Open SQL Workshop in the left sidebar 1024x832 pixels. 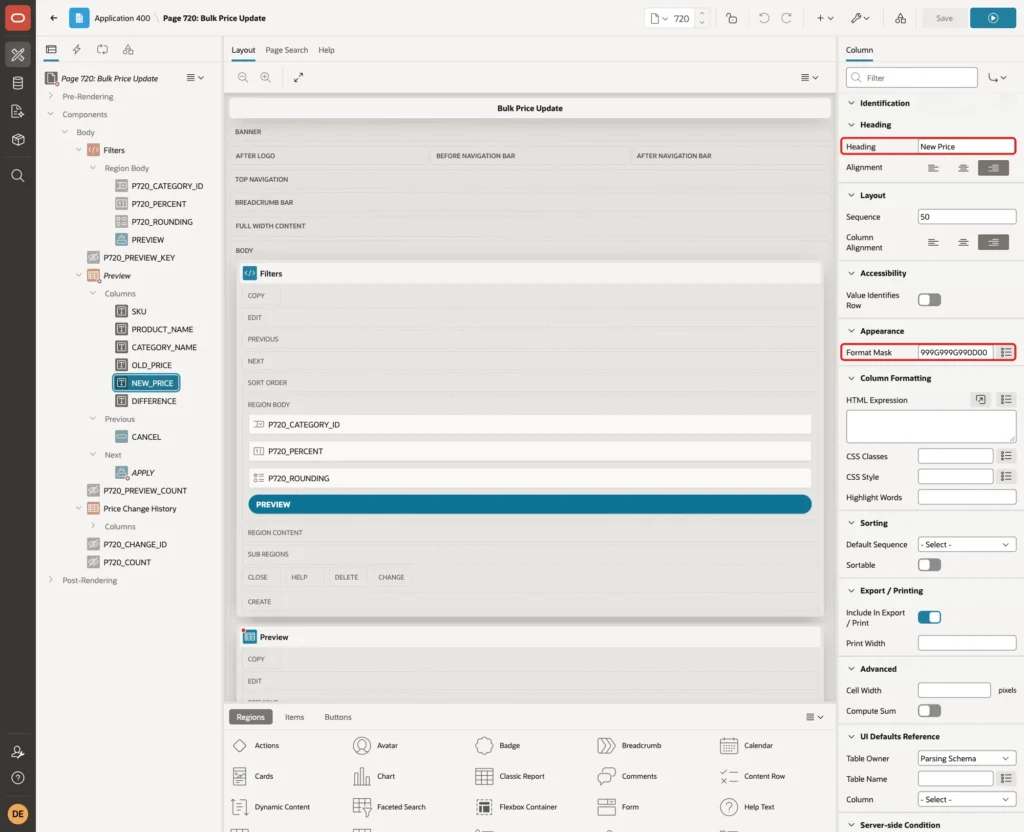pyautogui.click(x=18, y=83)
